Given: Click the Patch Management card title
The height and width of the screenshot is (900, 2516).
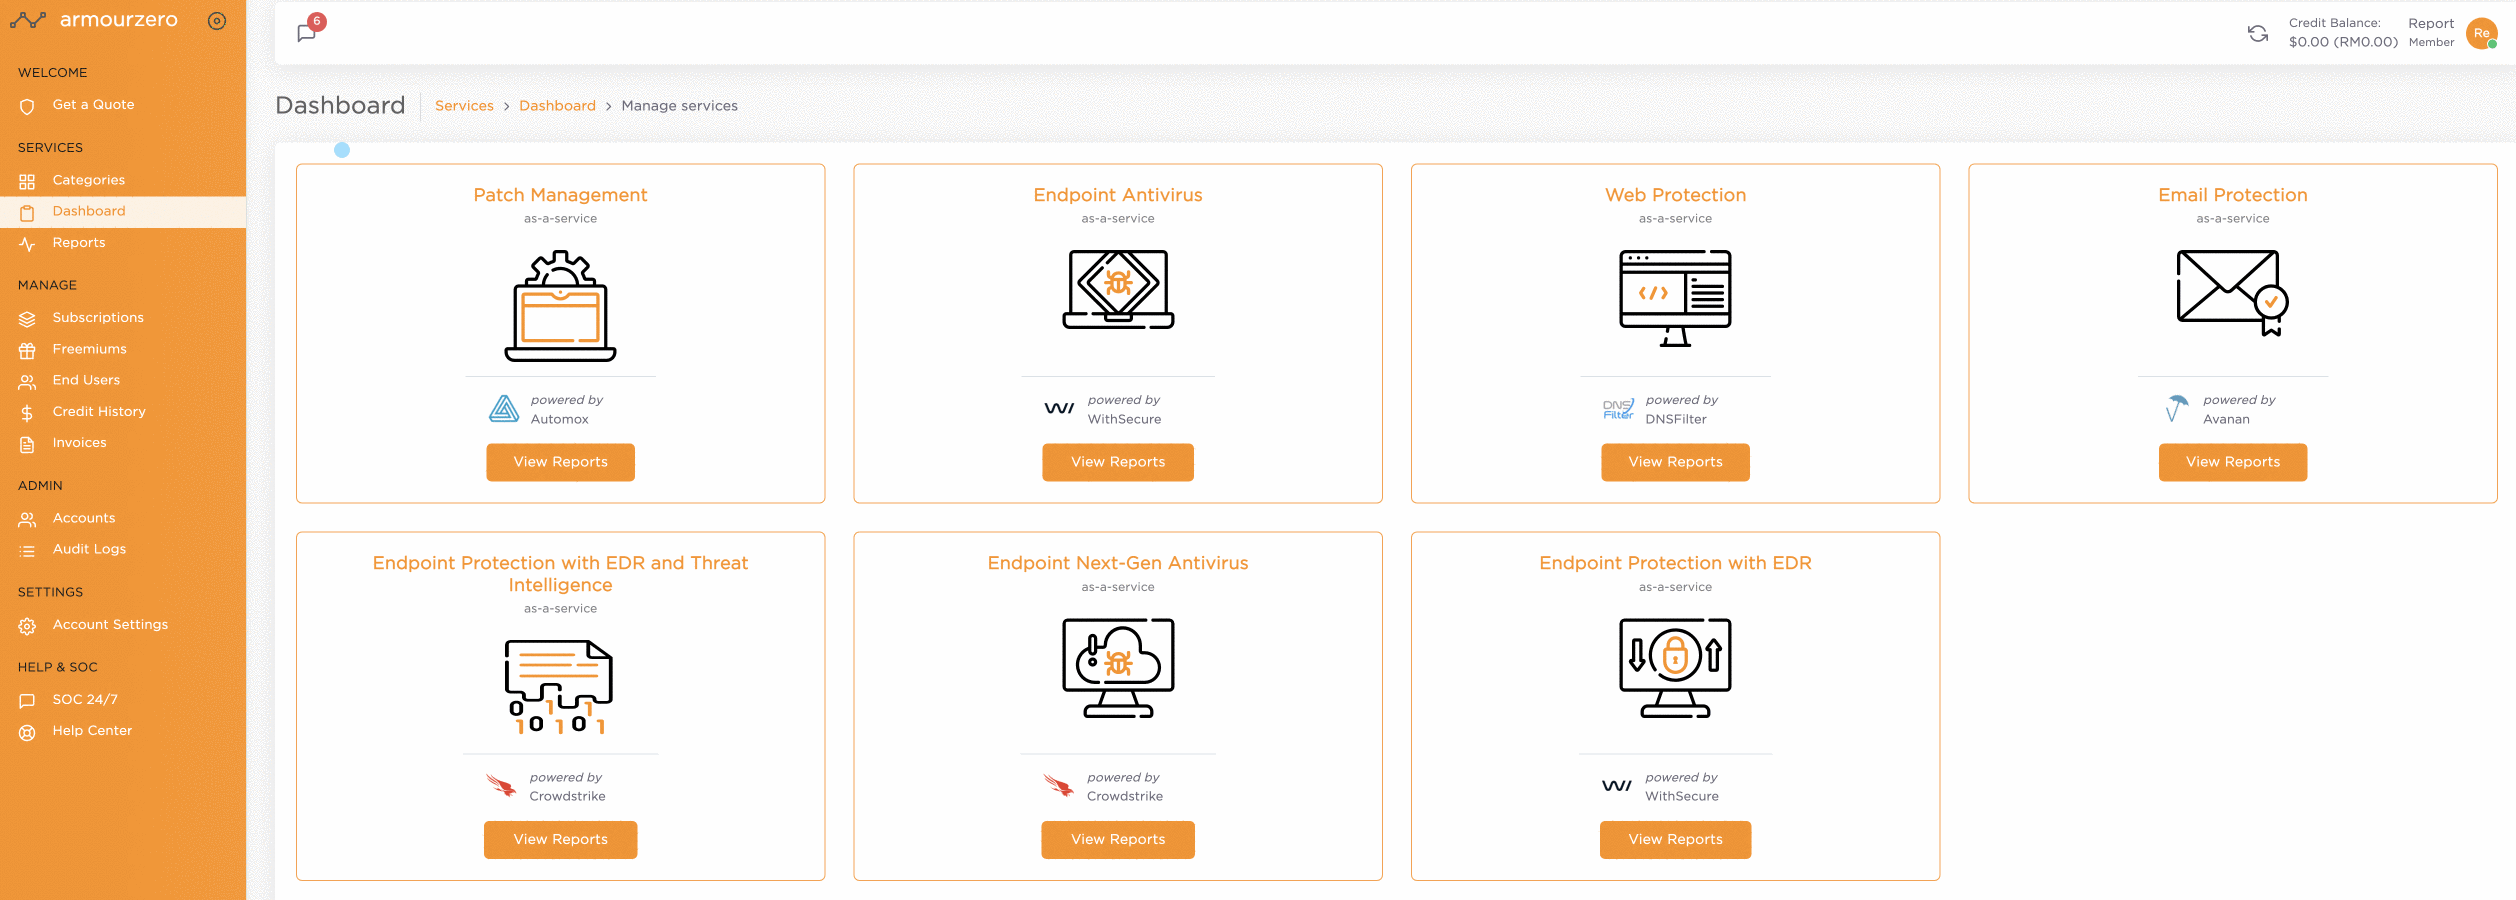Looking at the screenshot, I should click(560, 195).
